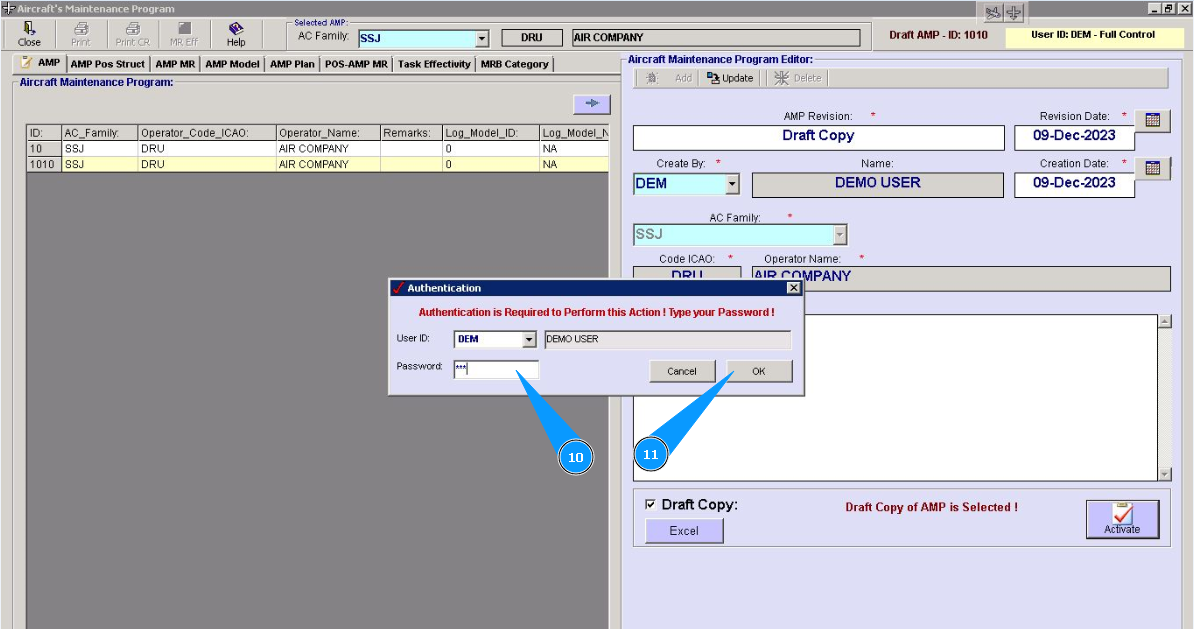The width and height of the screenshot is (1194, 629).
Task: Click the AIR COMPANY field in Selected AMP
Action: [716, 37]
